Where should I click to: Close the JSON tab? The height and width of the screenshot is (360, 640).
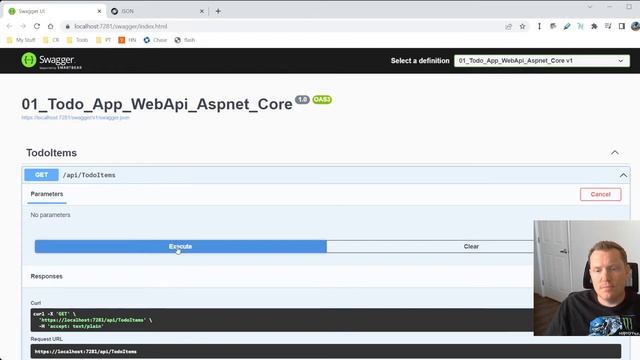[x=202, y=11]
